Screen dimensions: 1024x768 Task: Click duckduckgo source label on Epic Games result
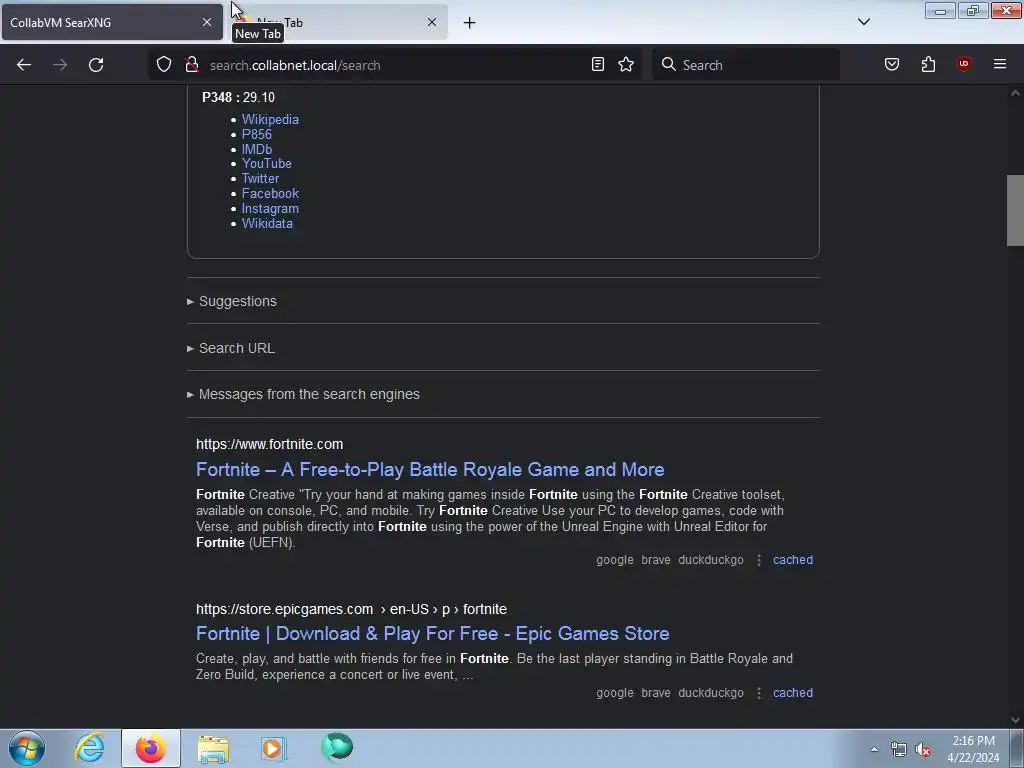click(711, 693)
